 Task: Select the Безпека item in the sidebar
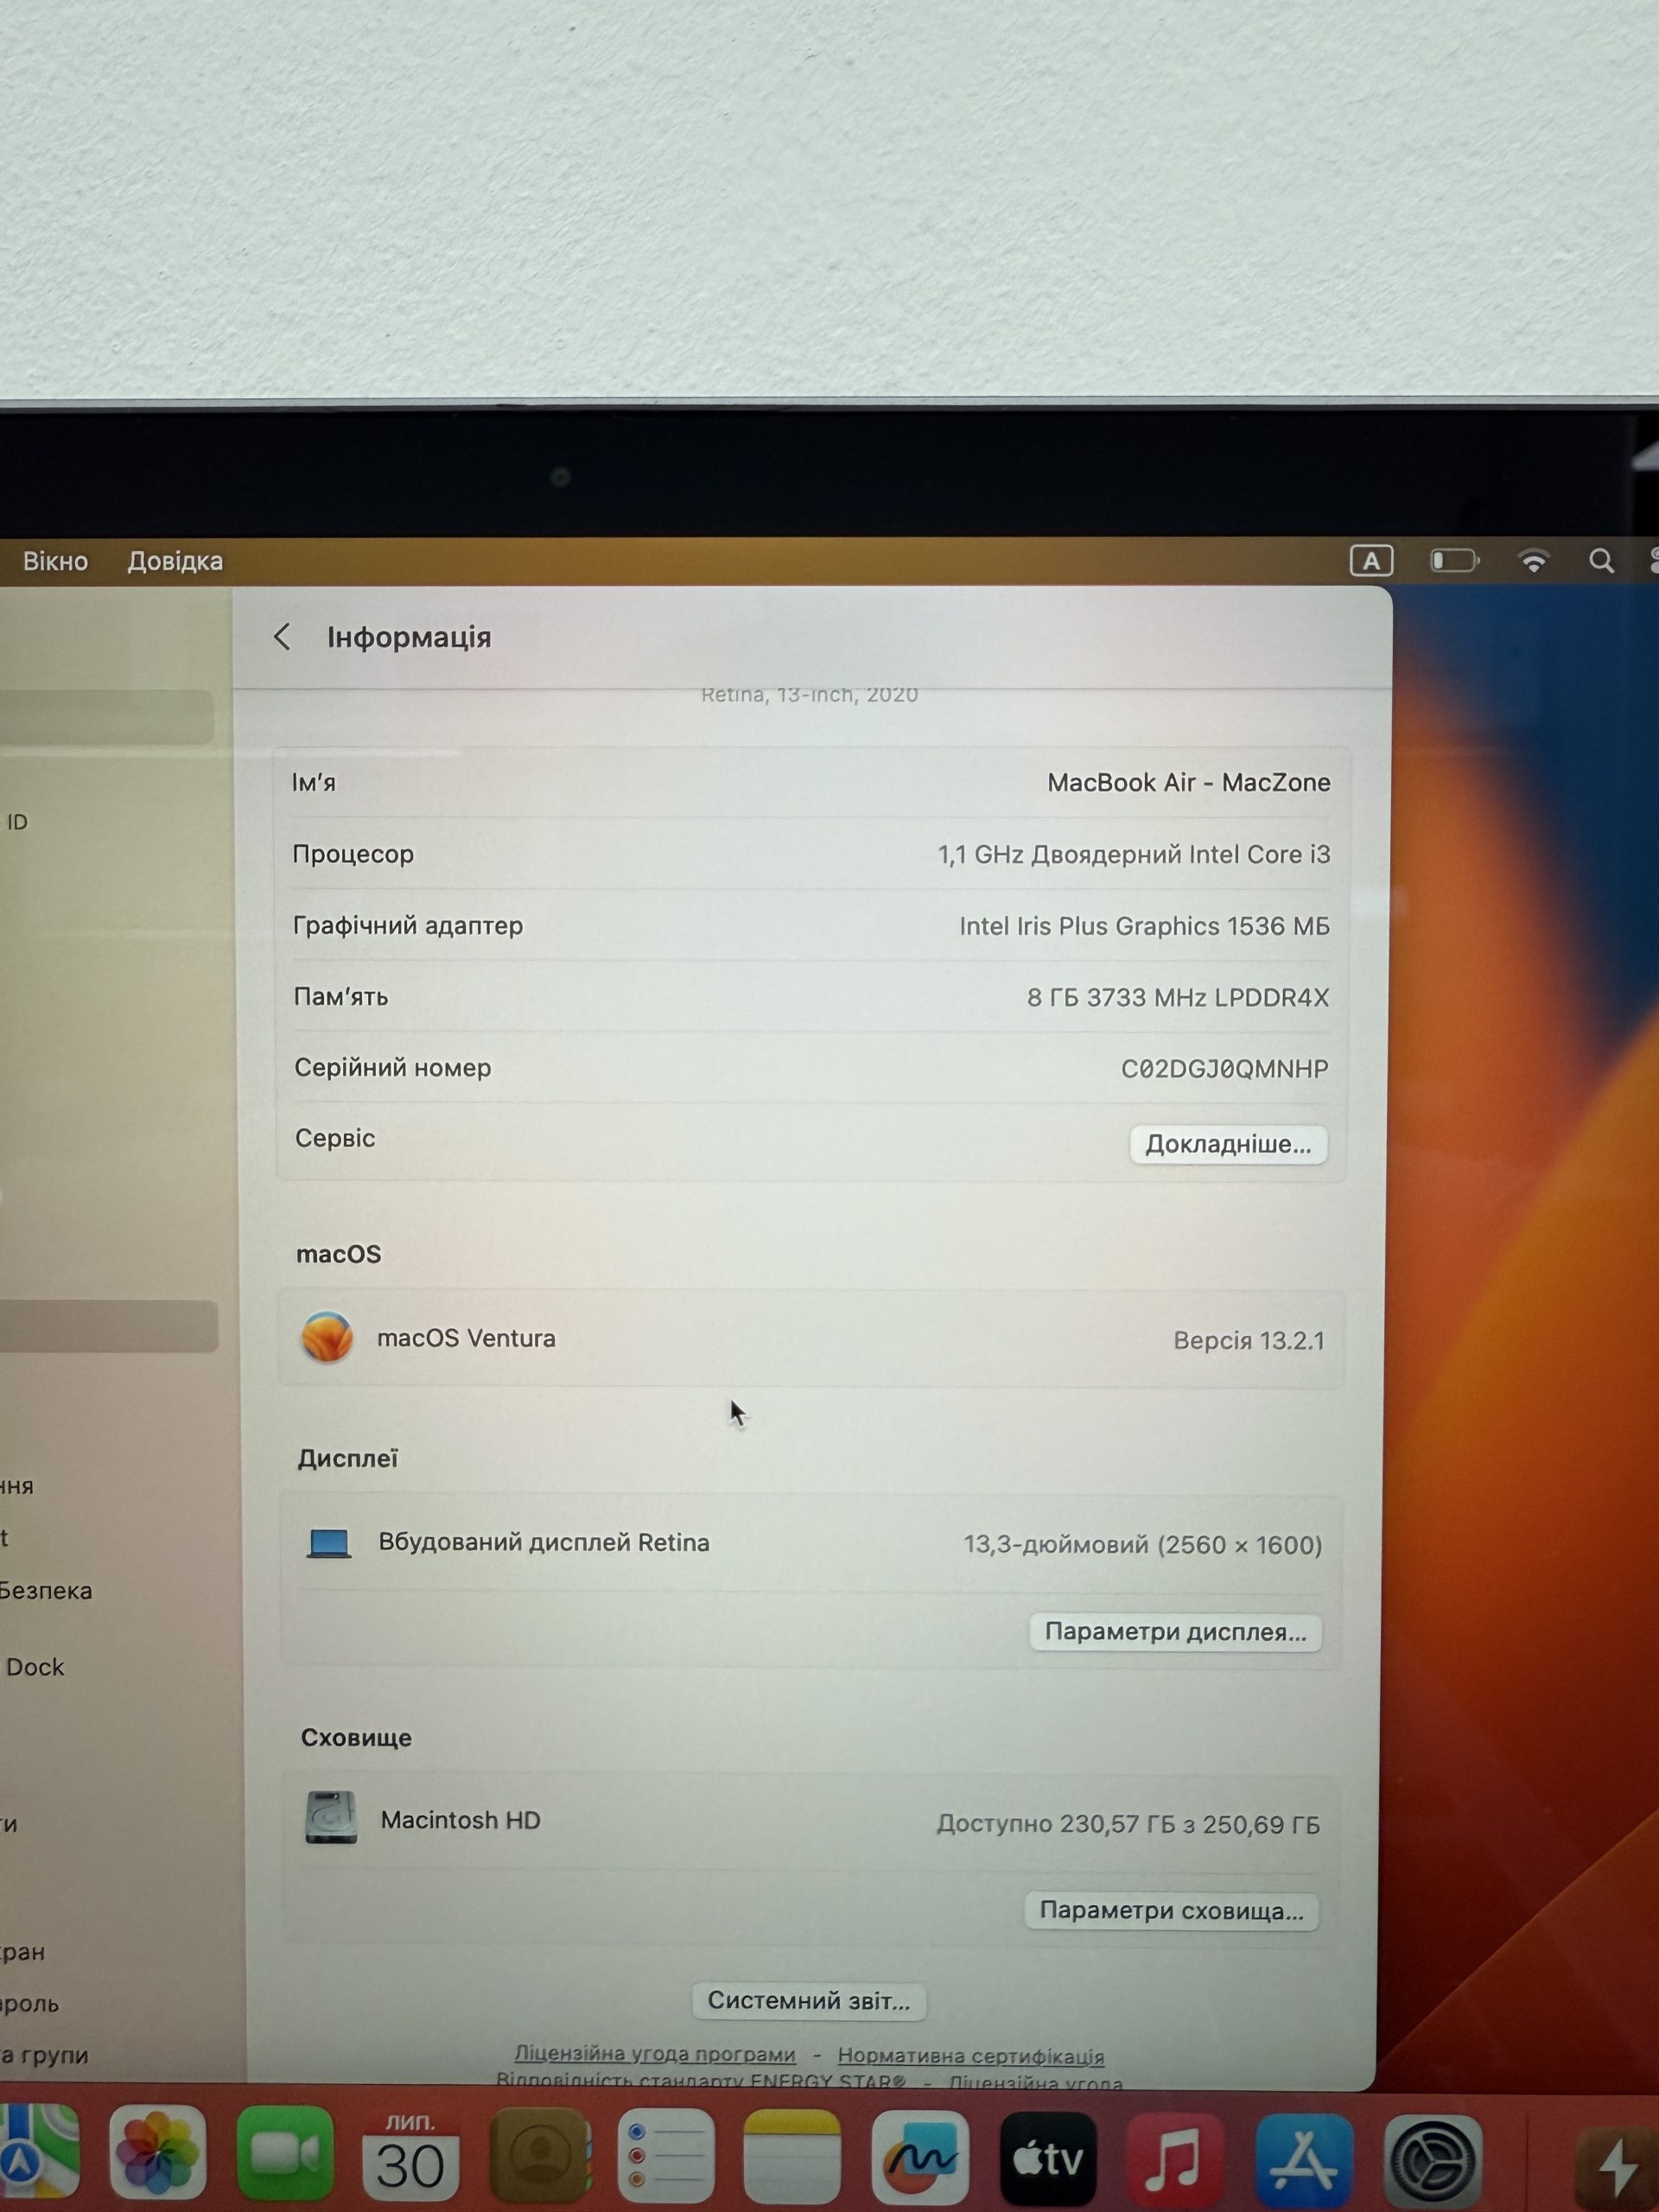(45, 1590)
